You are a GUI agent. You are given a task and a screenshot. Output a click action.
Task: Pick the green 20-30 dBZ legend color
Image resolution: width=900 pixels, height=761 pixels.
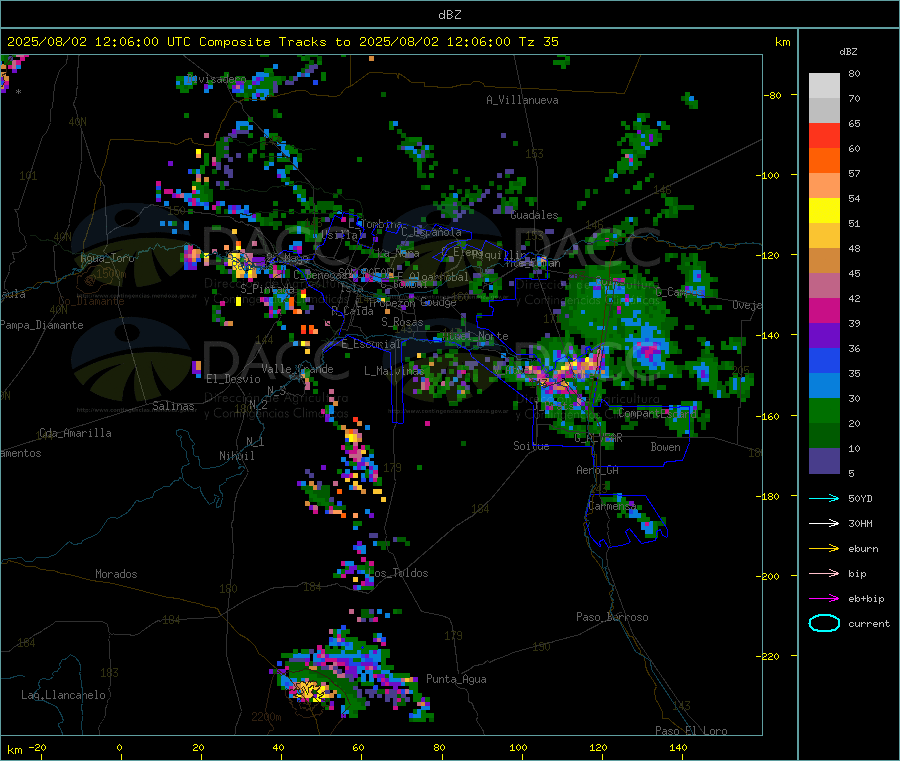(824, 410)
